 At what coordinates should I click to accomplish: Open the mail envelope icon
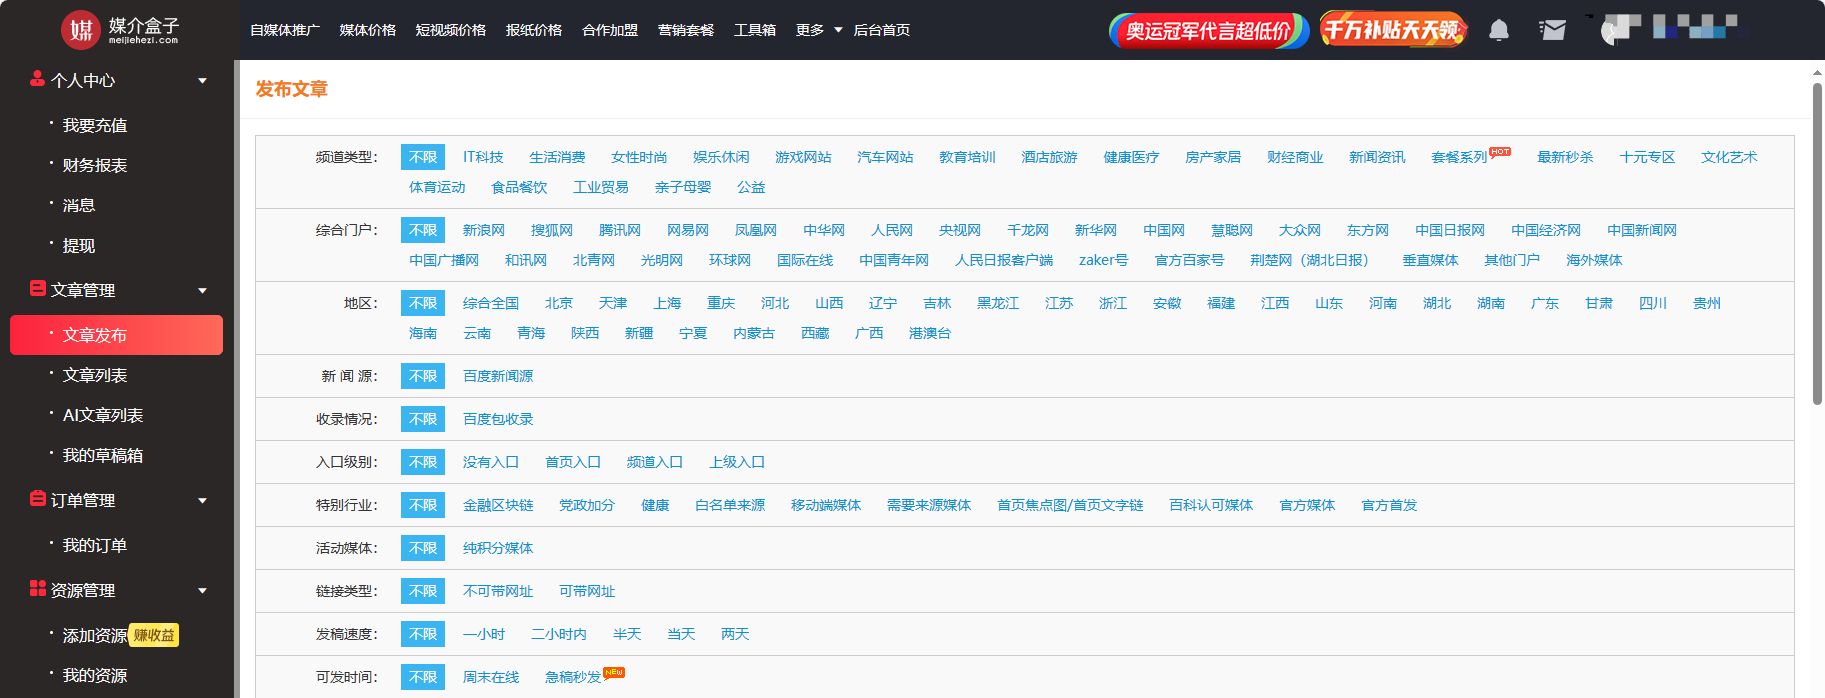click(x=1552, y=30)
